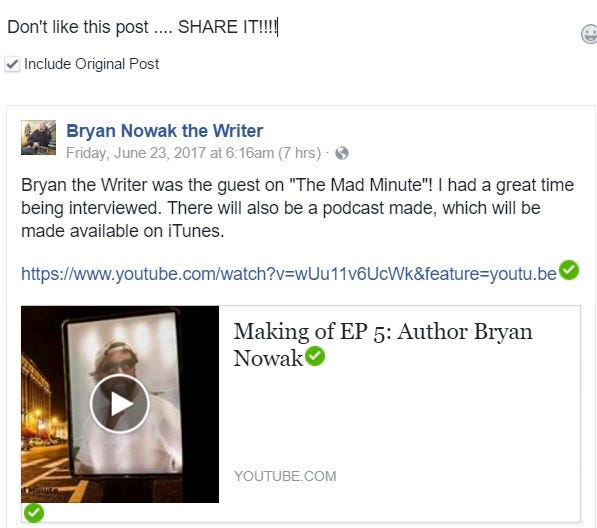This screenshot has width=597, height=528.
Task: Click green checkmark badge beside Nowak title
Action: 315,356
